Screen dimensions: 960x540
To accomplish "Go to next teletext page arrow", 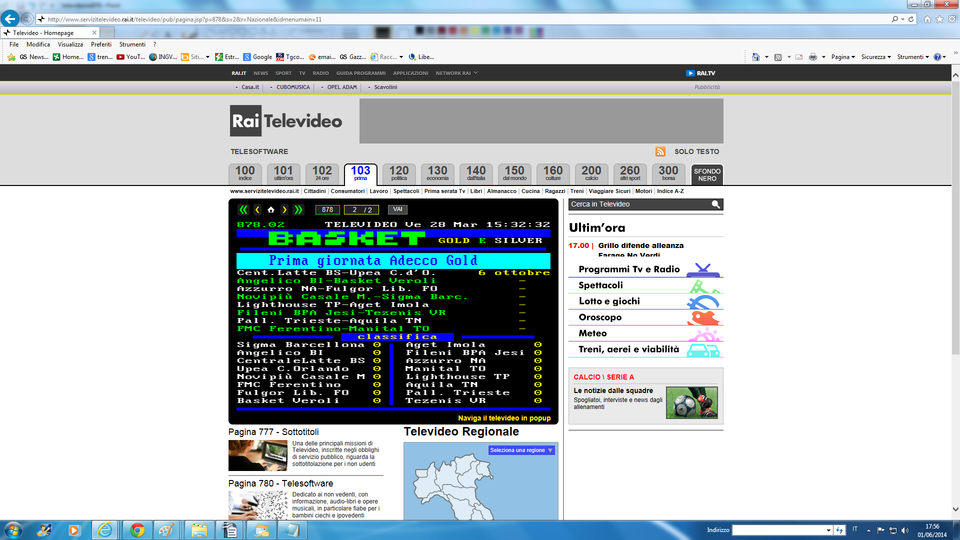I will click(285, 209).
